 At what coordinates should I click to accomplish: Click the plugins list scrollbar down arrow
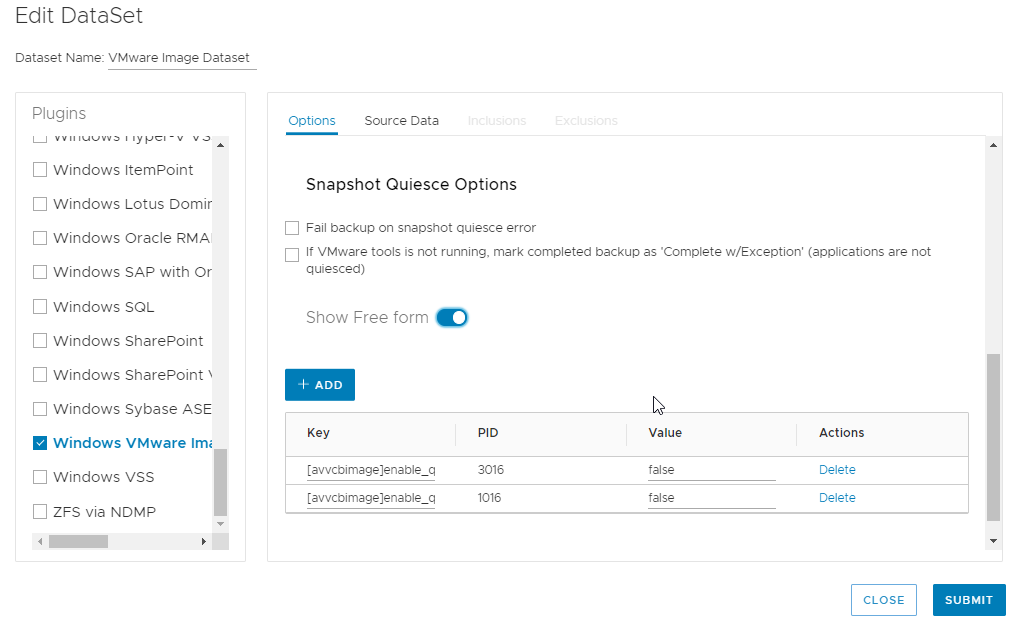[222, 523]
